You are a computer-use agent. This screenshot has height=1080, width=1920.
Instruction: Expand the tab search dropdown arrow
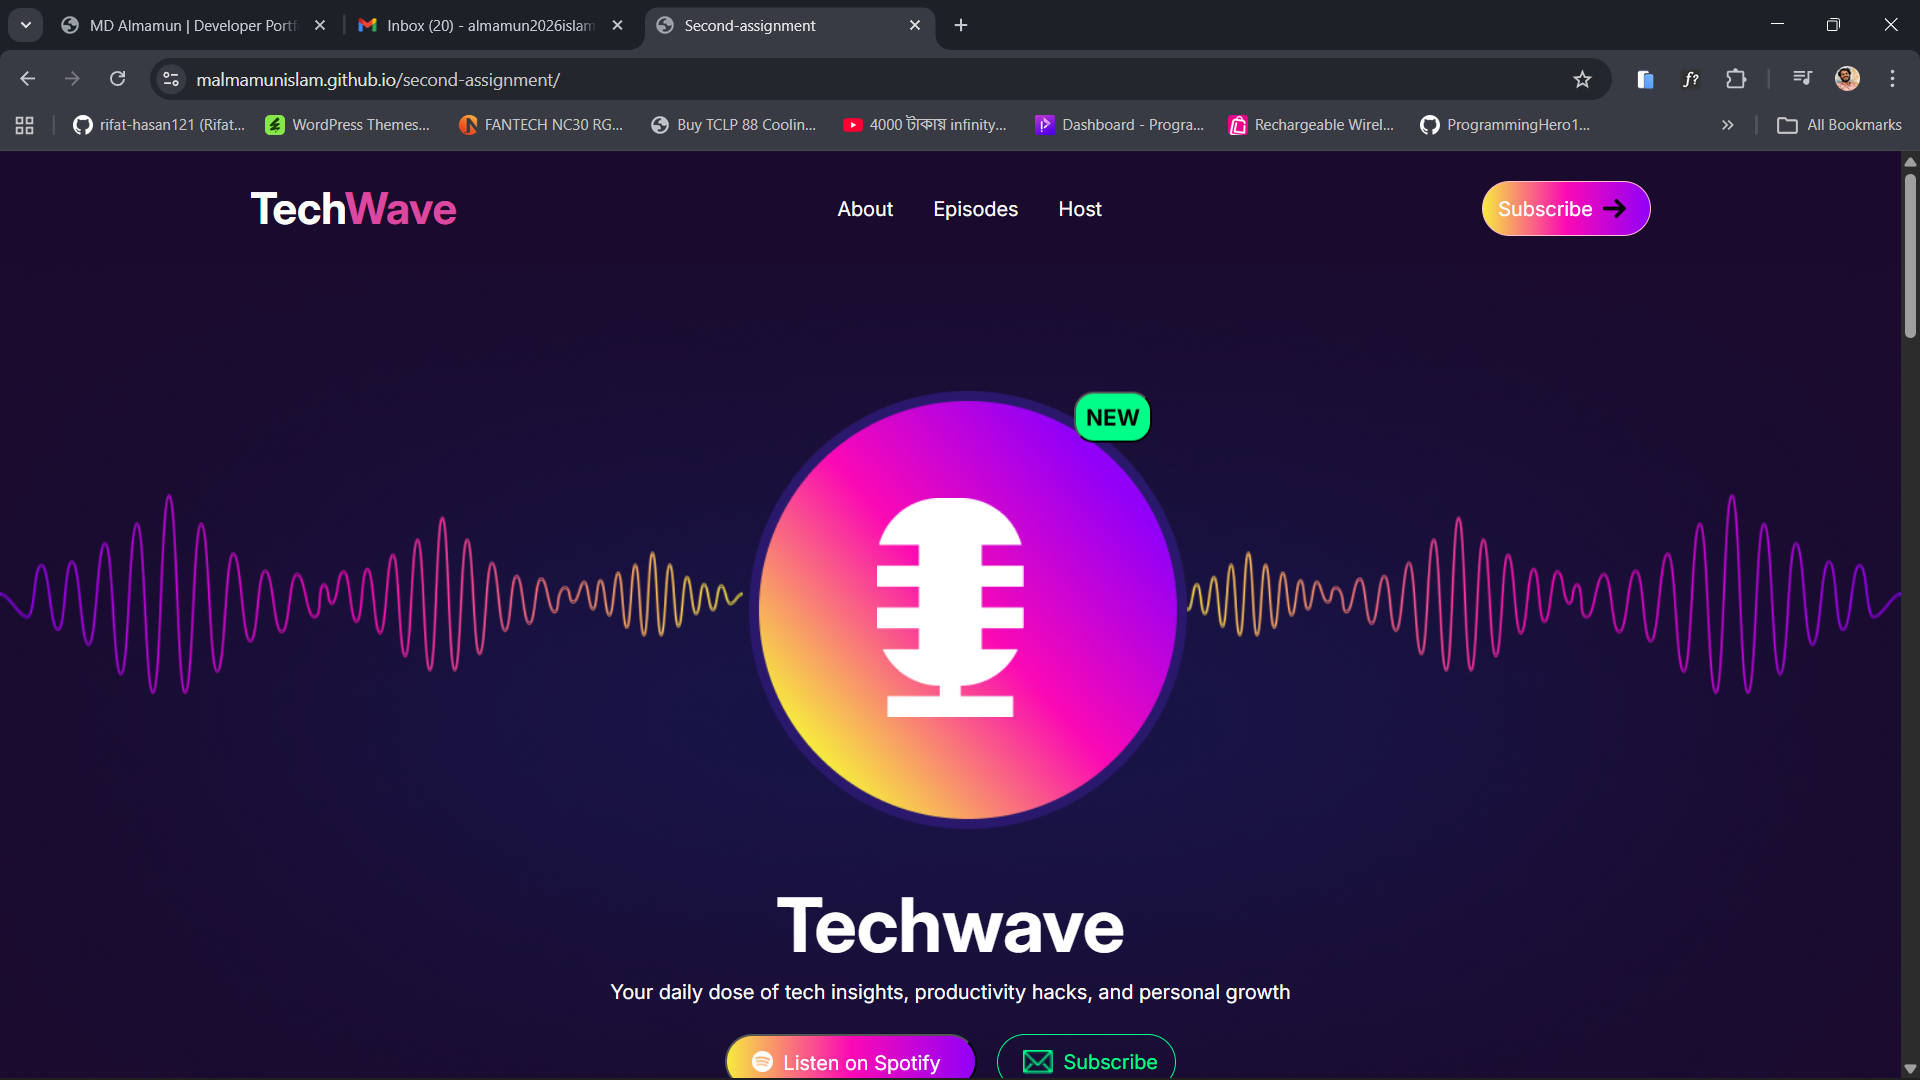[x=26, y=25]
